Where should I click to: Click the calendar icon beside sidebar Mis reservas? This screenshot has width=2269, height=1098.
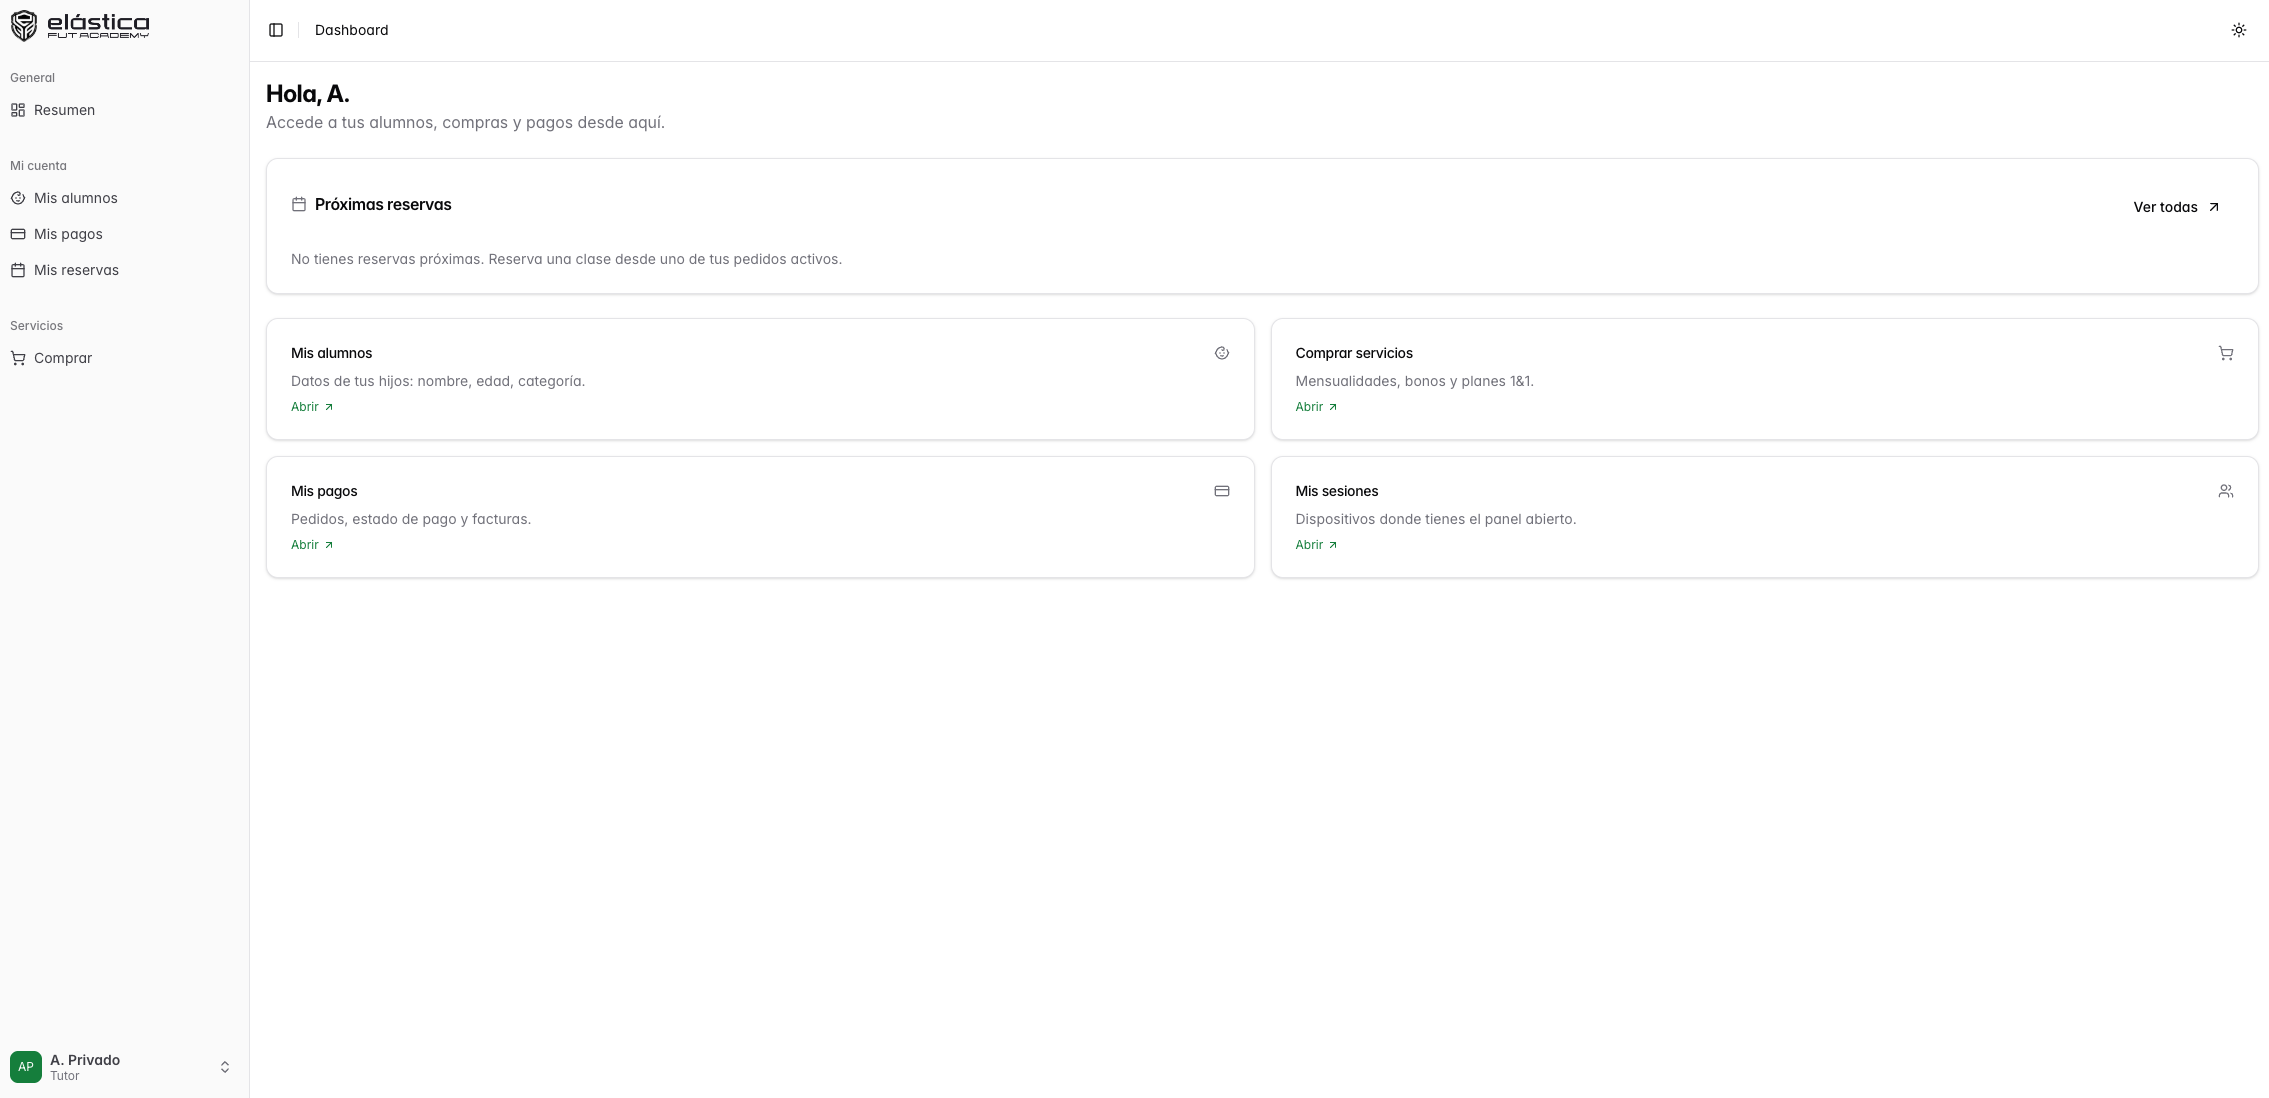[x=18, y=270]
